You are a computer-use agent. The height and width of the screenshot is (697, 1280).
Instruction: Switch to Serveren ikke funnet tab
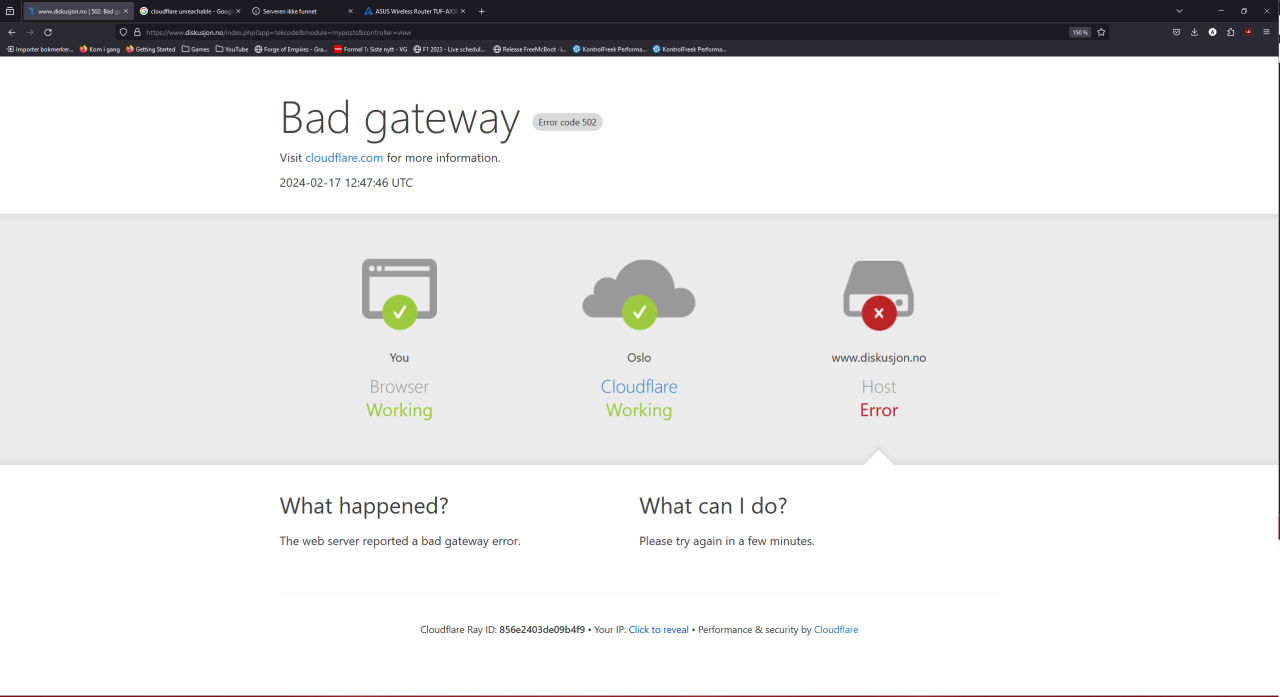303,11
